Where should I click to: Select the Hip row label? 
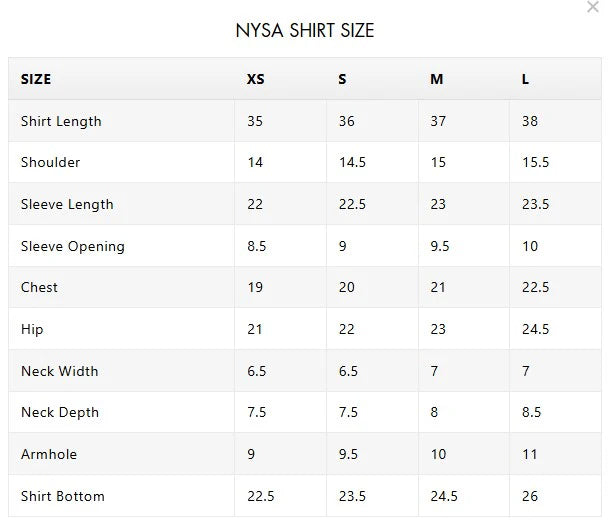pos(32,329)
